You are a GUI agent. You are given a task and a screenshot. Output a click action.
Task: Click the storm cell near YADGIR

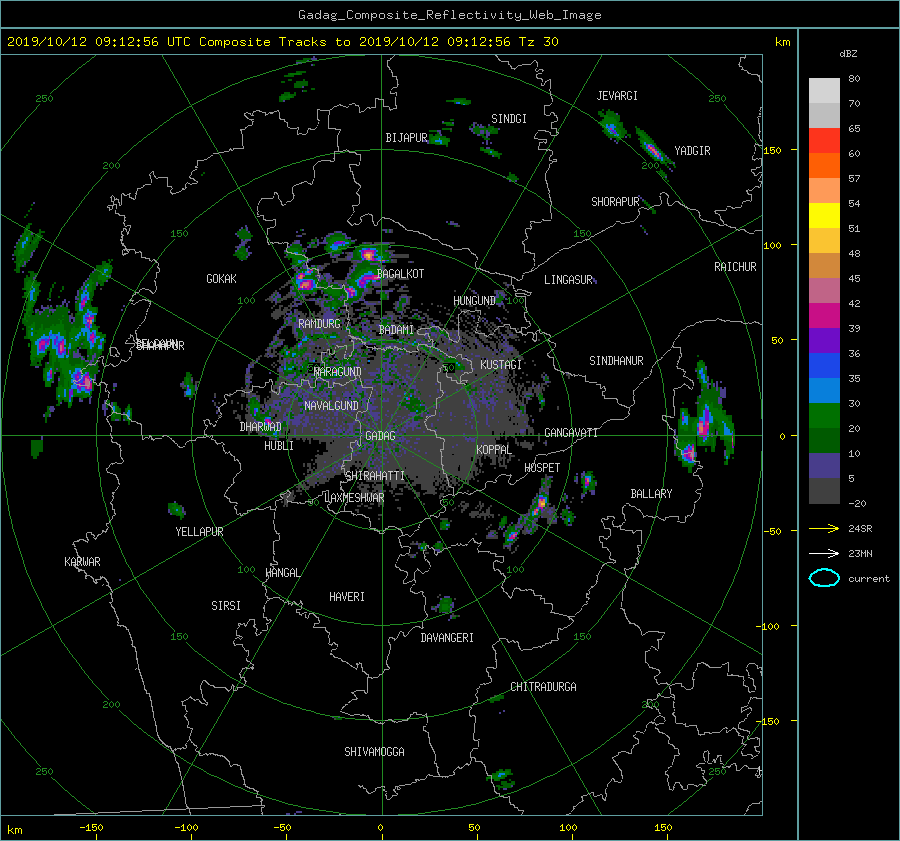[654, 152]
